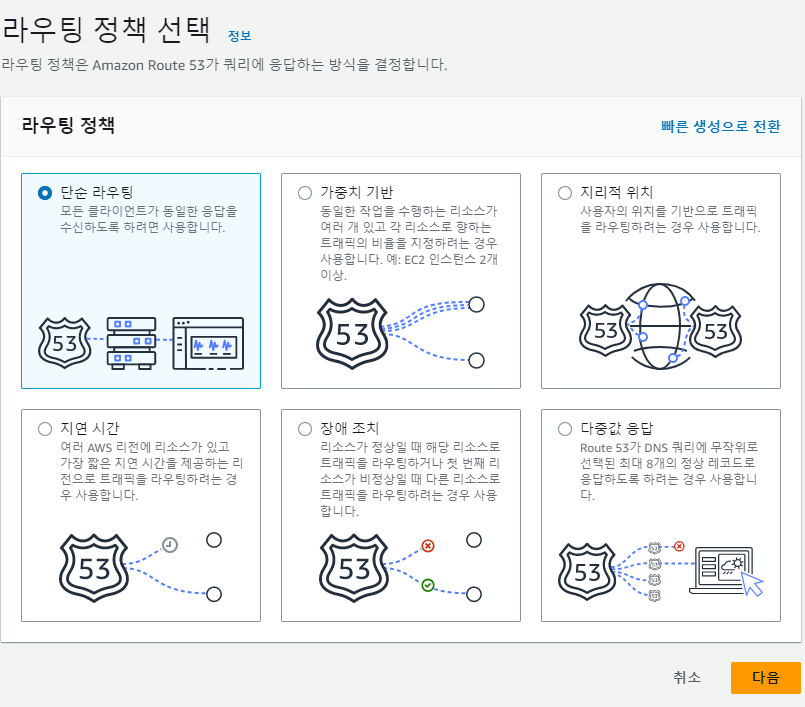
Task: Click the 라우팅 정책 선택 page title
Action: (106, 29)
